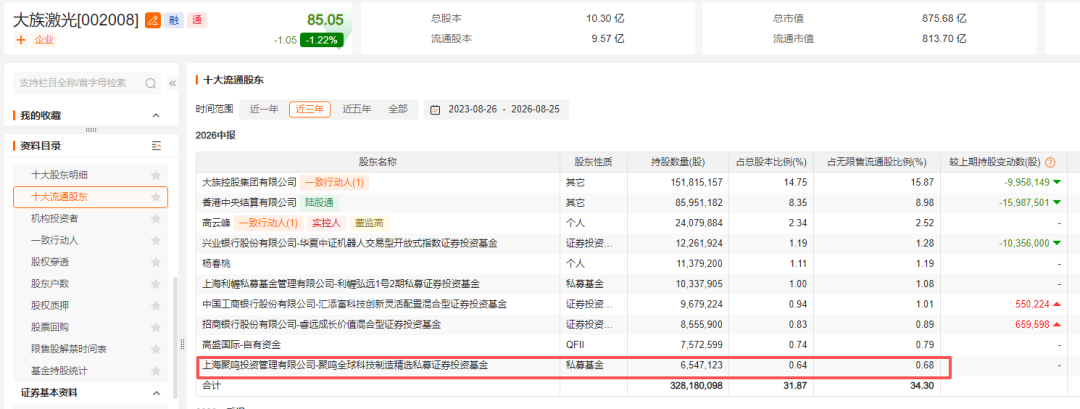Click shareholder 大族控股集团有限公司
Image resolution: width=1080 pixels, height=409 pixels.
click(x=249, y=182)
